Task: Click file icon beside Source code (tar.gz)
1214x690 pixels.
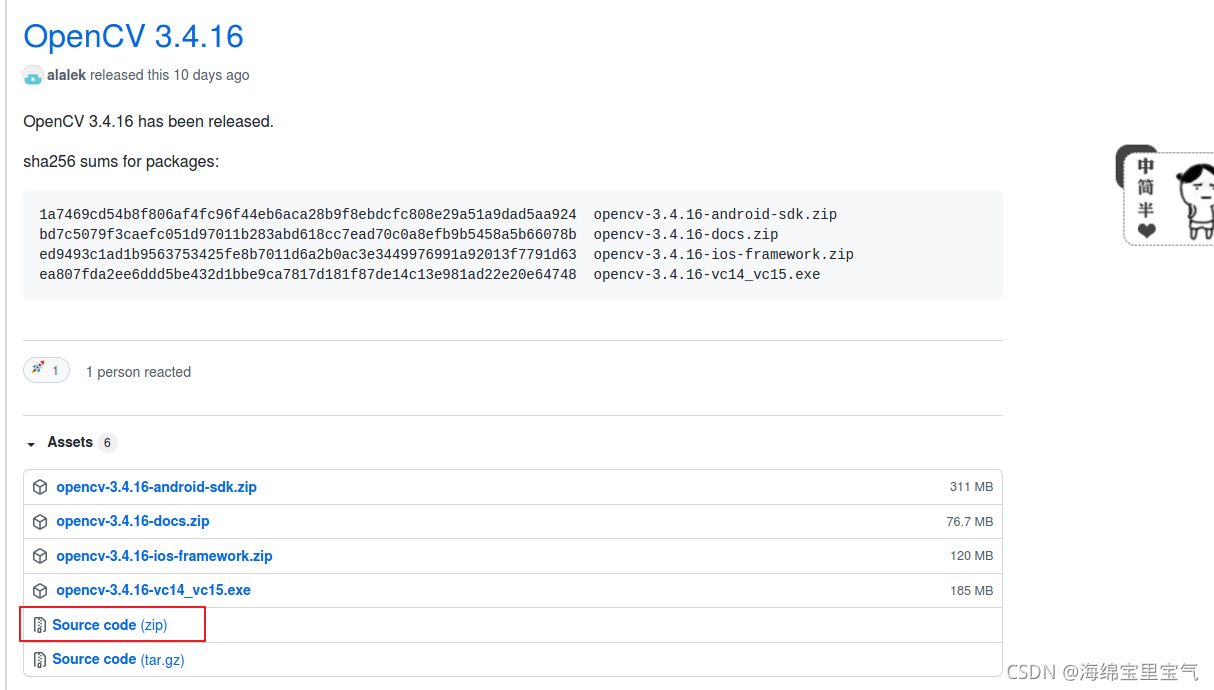Action: point(40,659)
